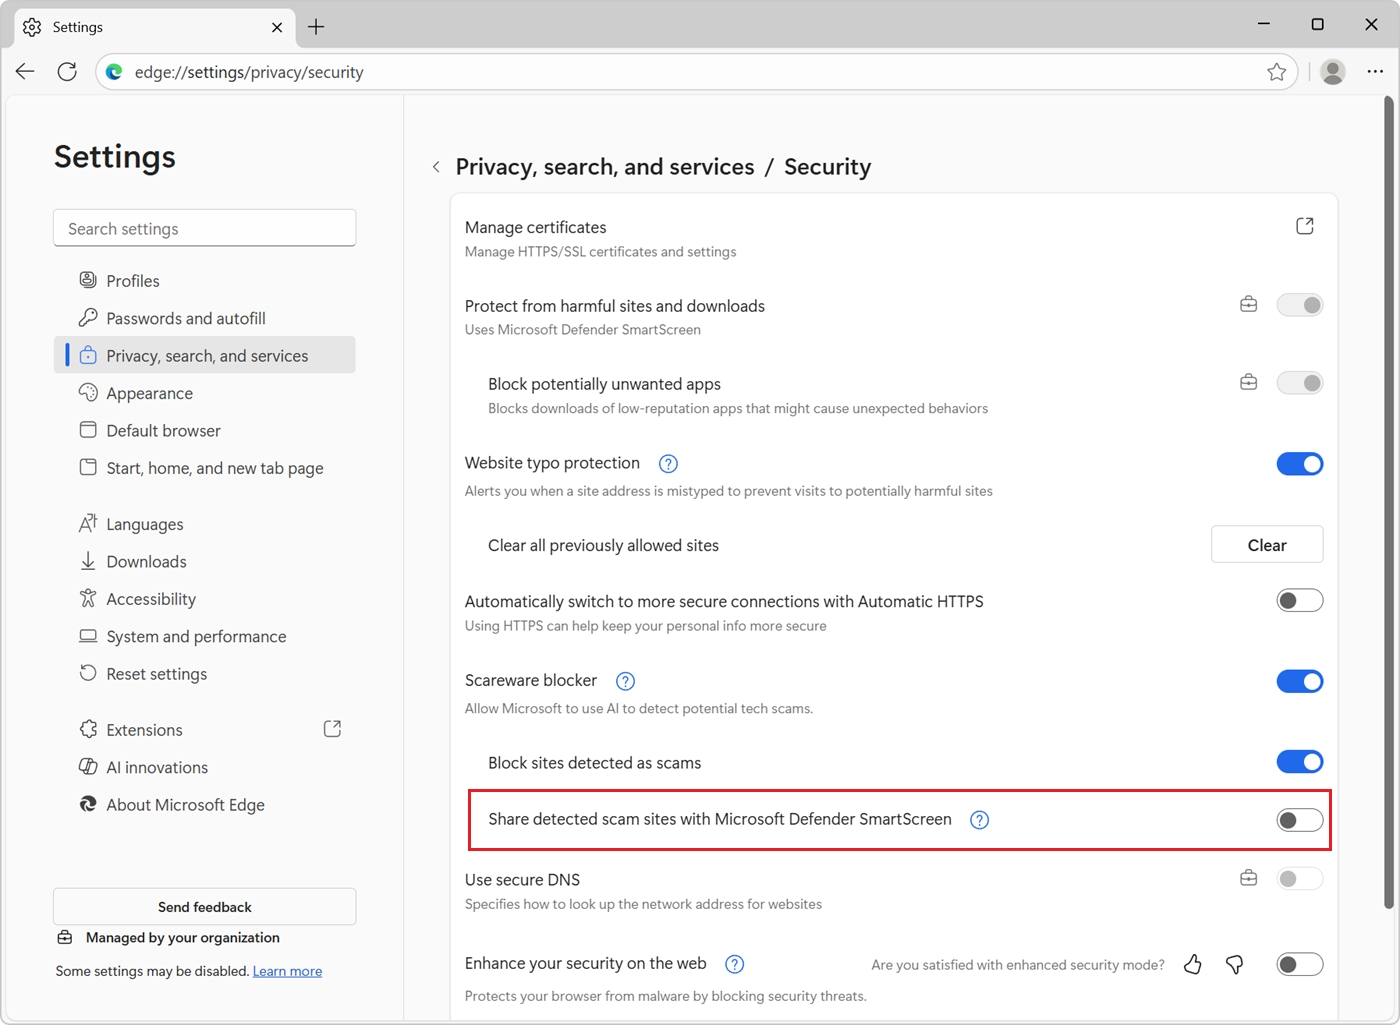Open Extensions via its external link icon
1400x1025 pixels.
click(x=331, y=728)
